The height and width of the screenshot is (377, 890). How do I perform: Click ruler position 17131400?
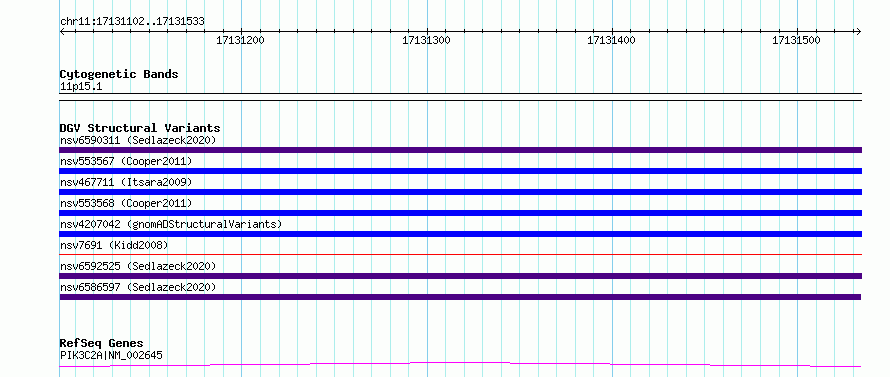coord(611,40)
